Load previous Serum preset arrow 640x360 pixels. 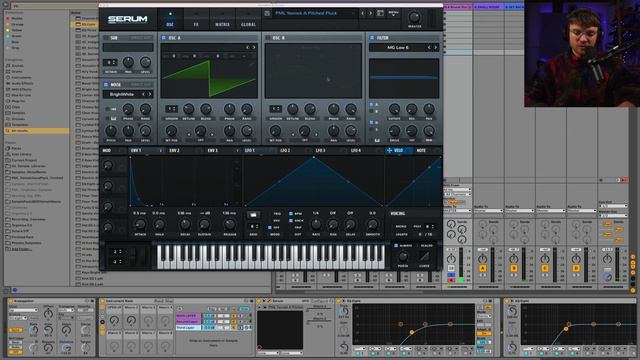tap(362, 13)
